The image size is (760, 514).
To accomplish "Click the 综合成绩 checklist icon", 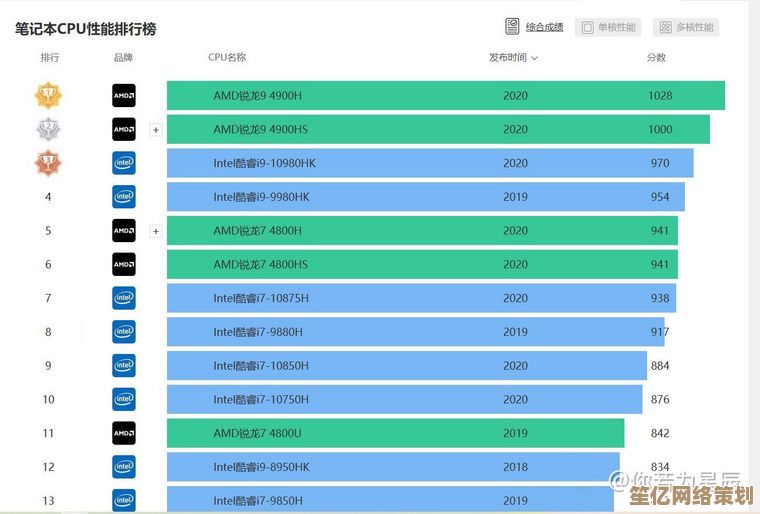I will [512, 27].
